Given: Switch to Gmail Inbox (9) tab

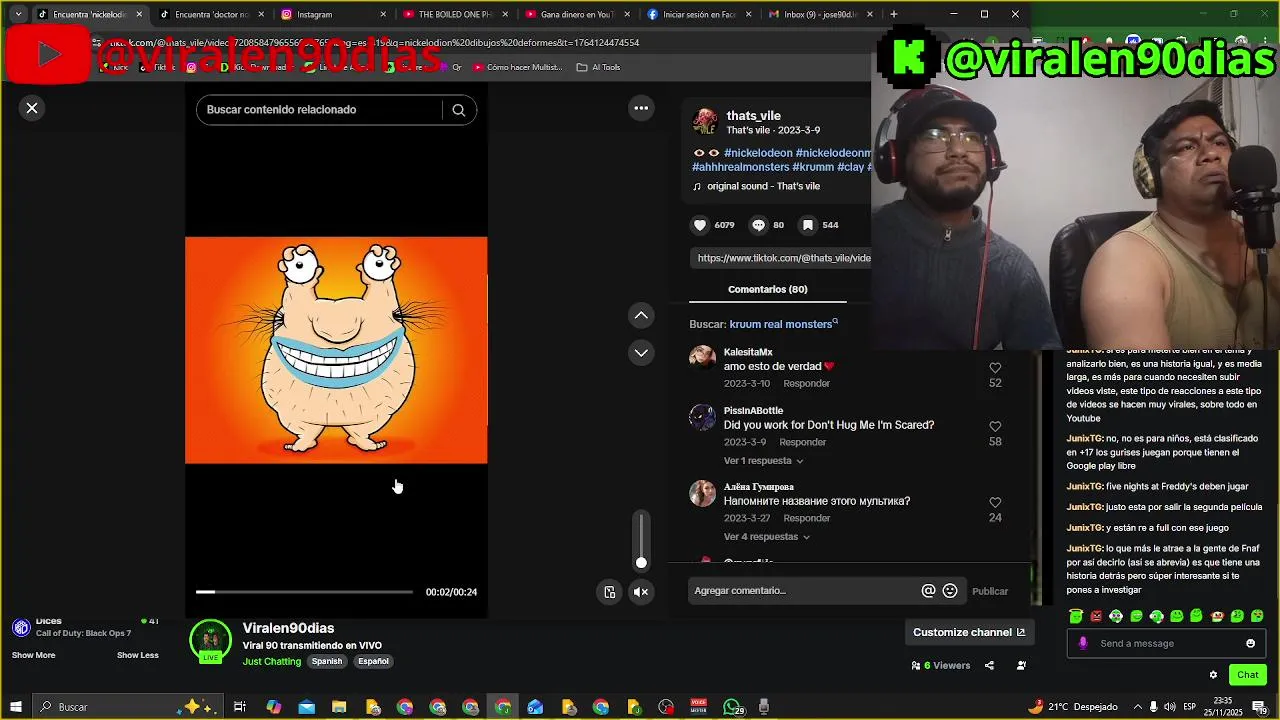Looking at the screenshot, I should click(820, 15).
